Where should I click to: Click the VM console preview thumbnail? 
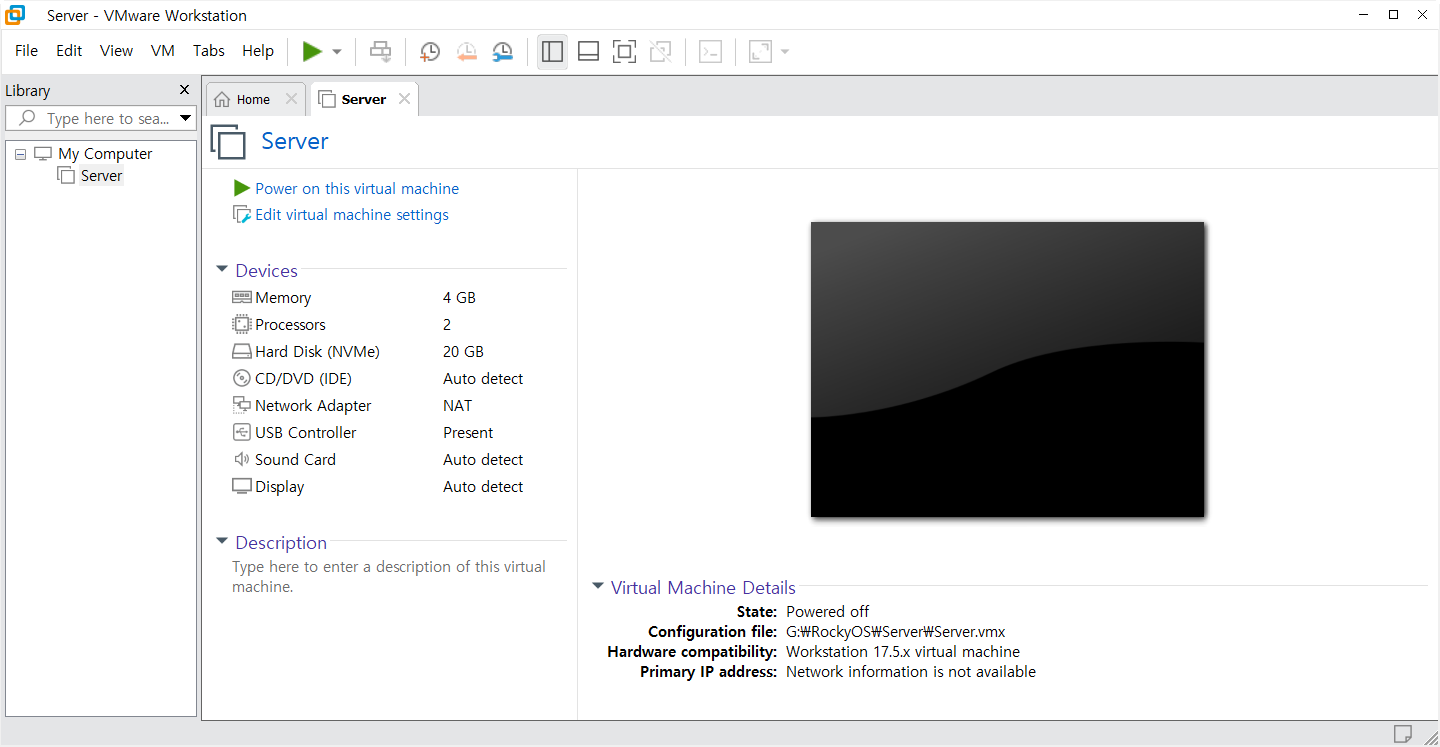click(1007, 369)
